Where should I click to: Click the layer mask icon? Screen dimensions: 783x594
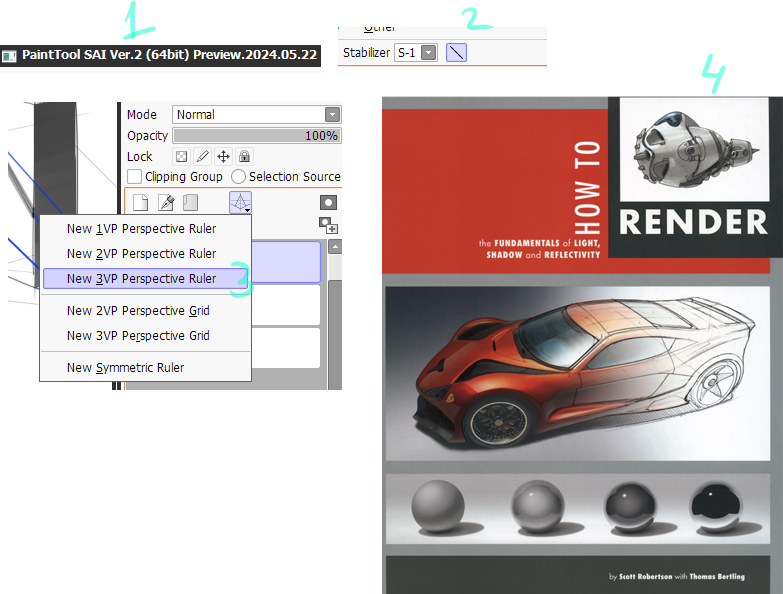pos(328,202)
